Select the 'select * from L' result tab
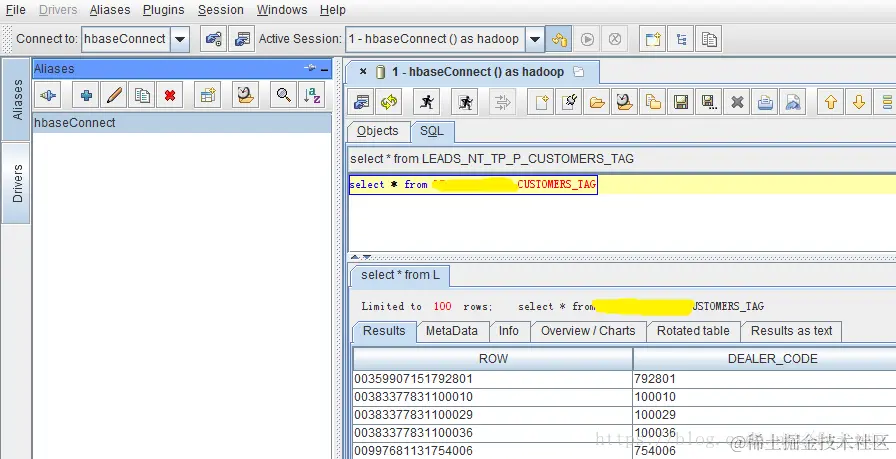896x459 pixels. (x=400, y=275)
